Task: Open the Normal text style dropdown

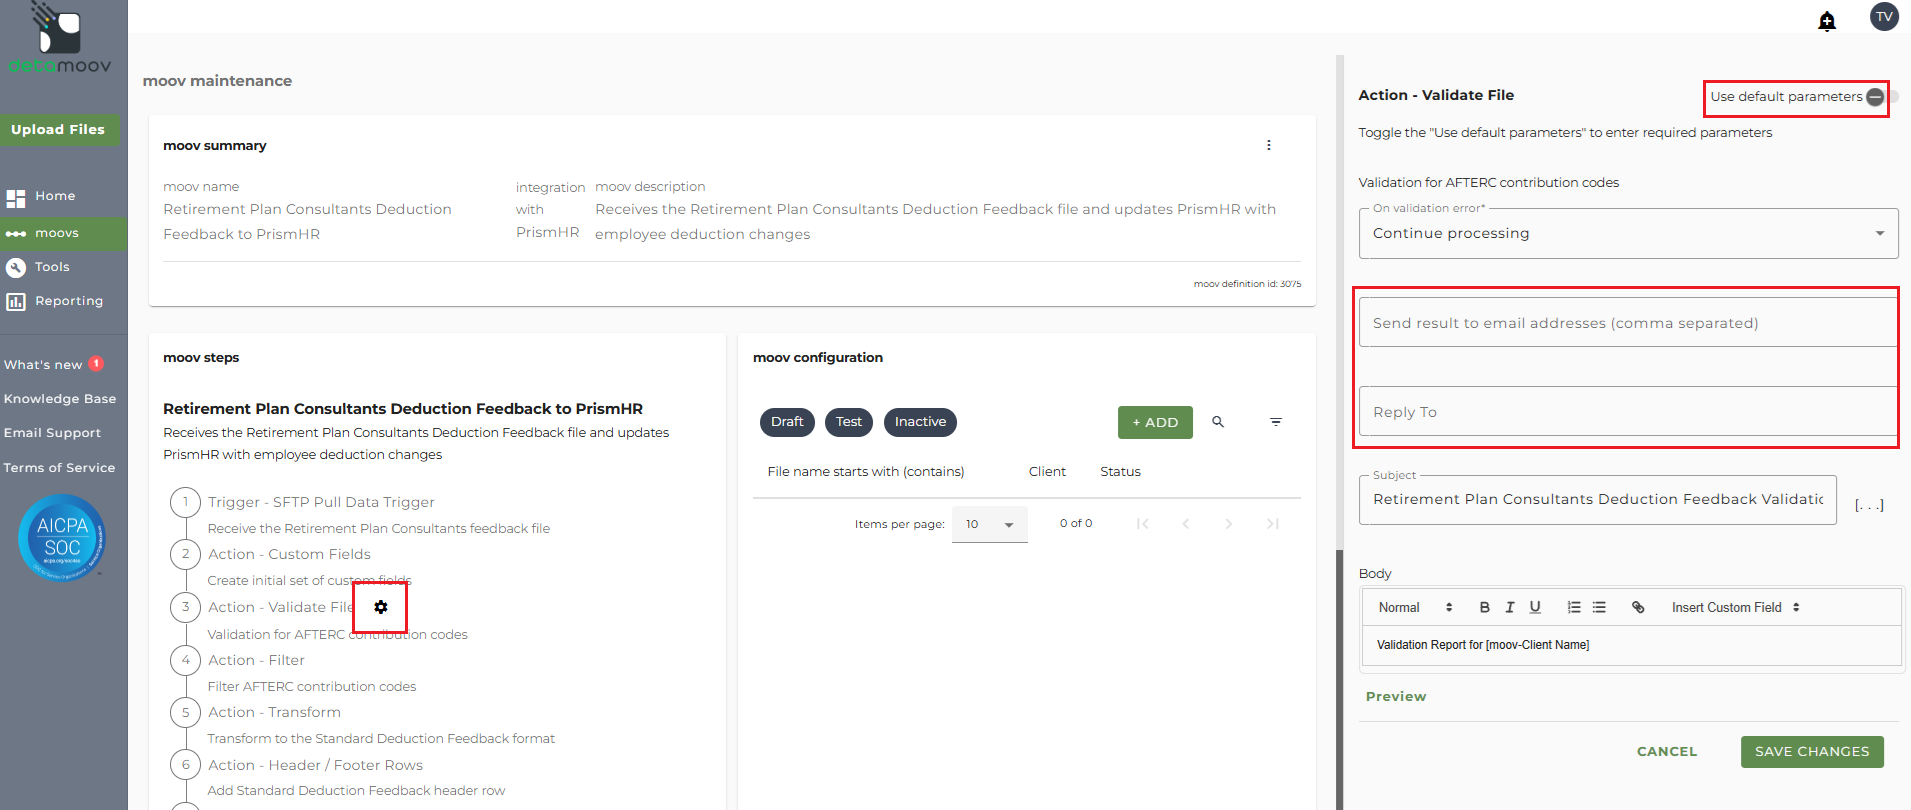Action: click(1415, 607)
